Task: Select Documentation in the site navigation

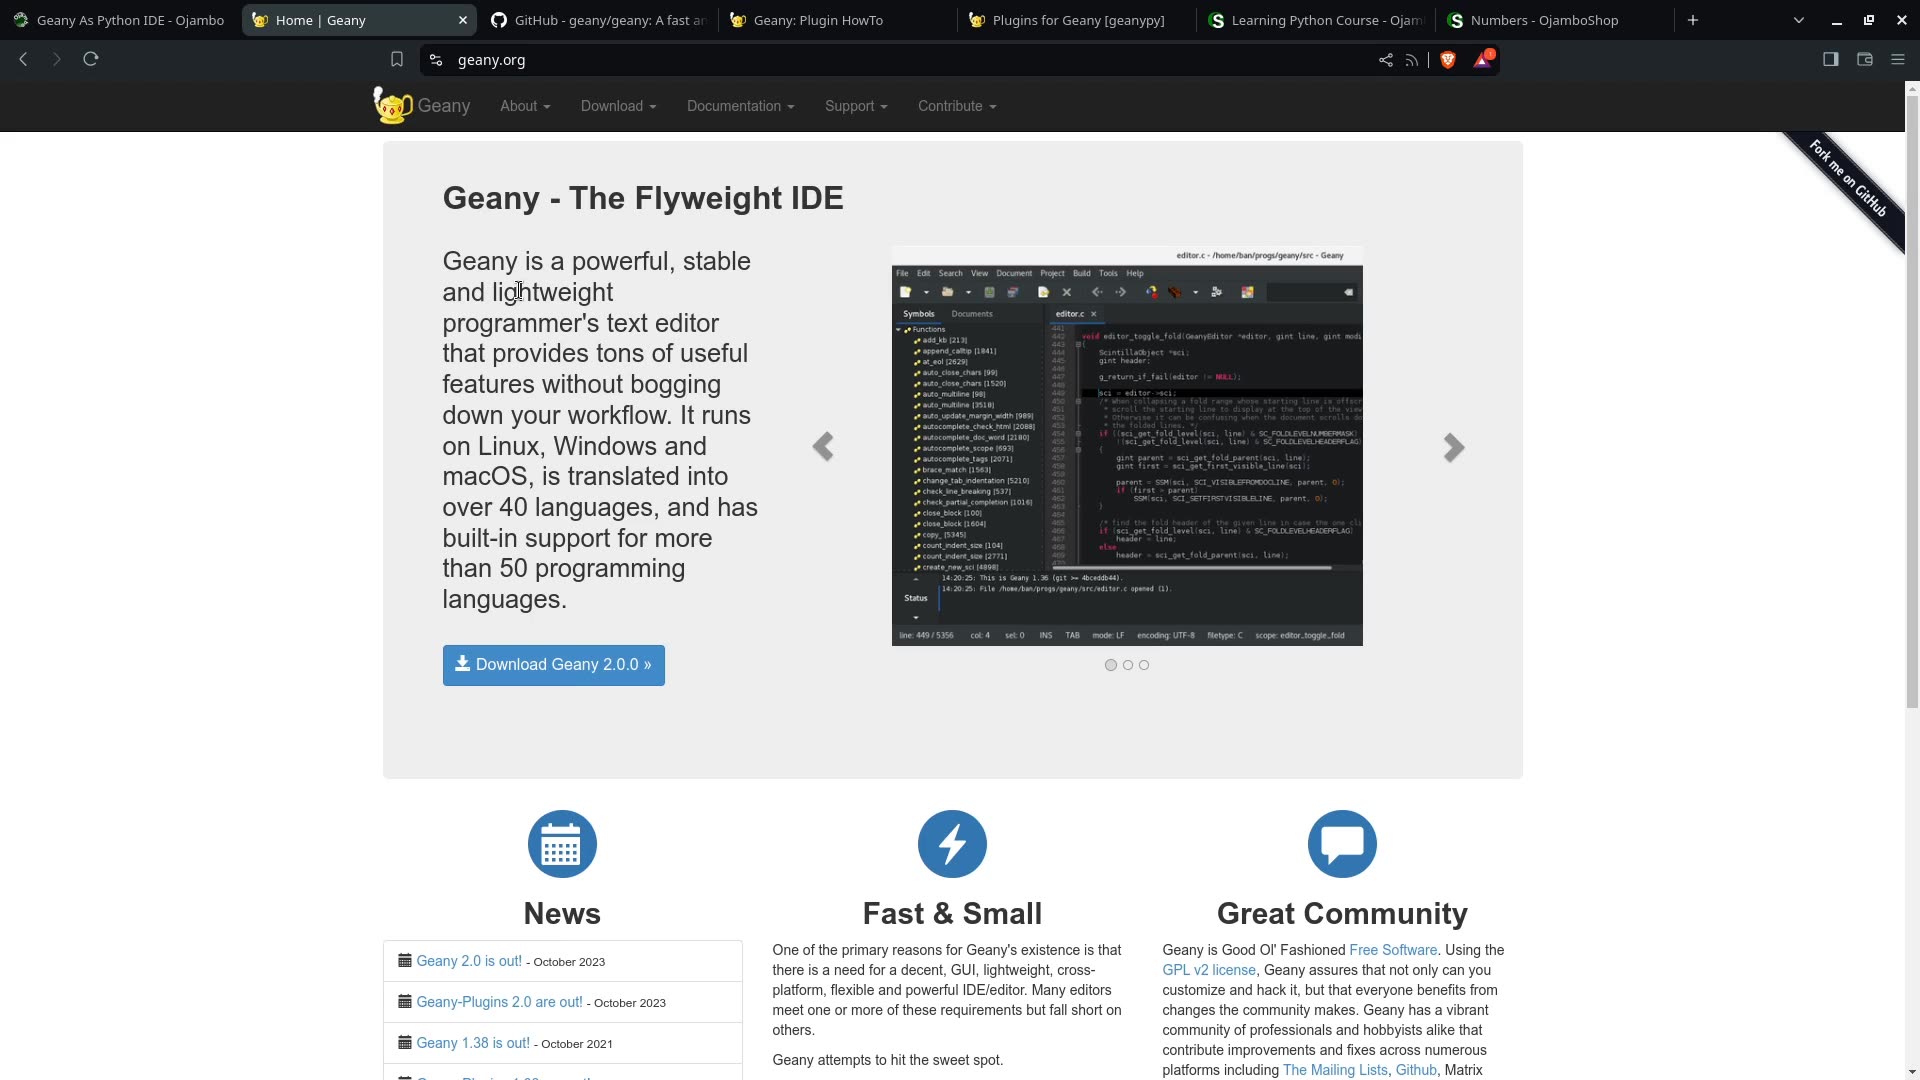Action: click(739, 106)
